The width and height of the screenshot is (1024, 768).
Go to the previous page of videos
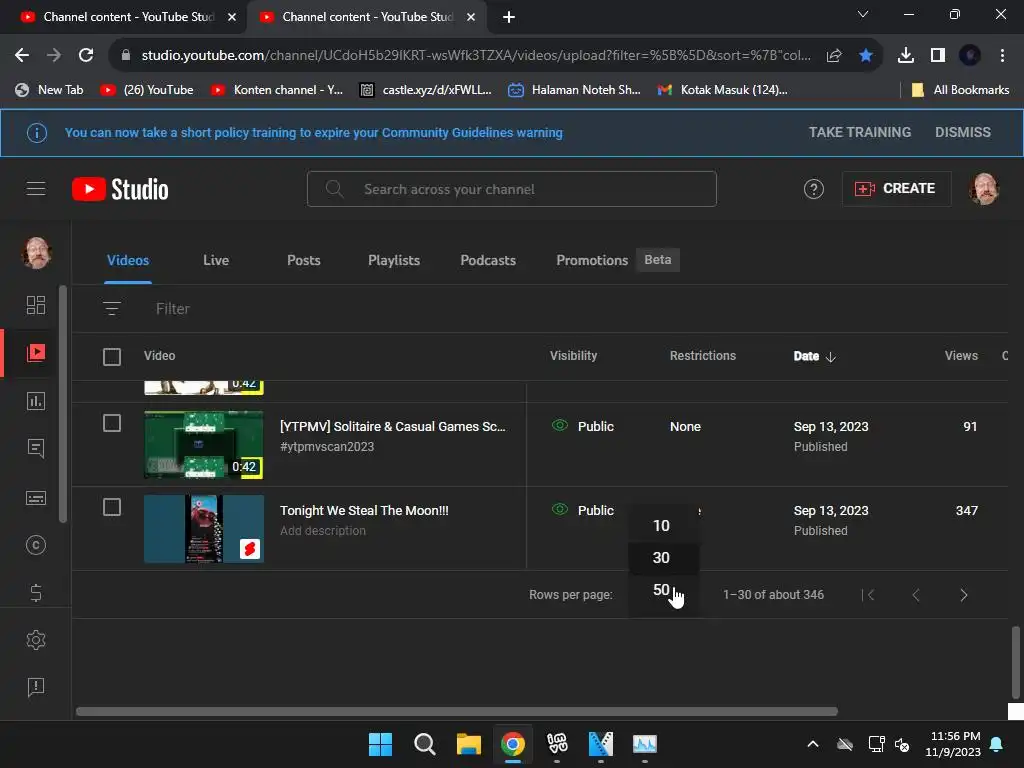click(916, 595)
